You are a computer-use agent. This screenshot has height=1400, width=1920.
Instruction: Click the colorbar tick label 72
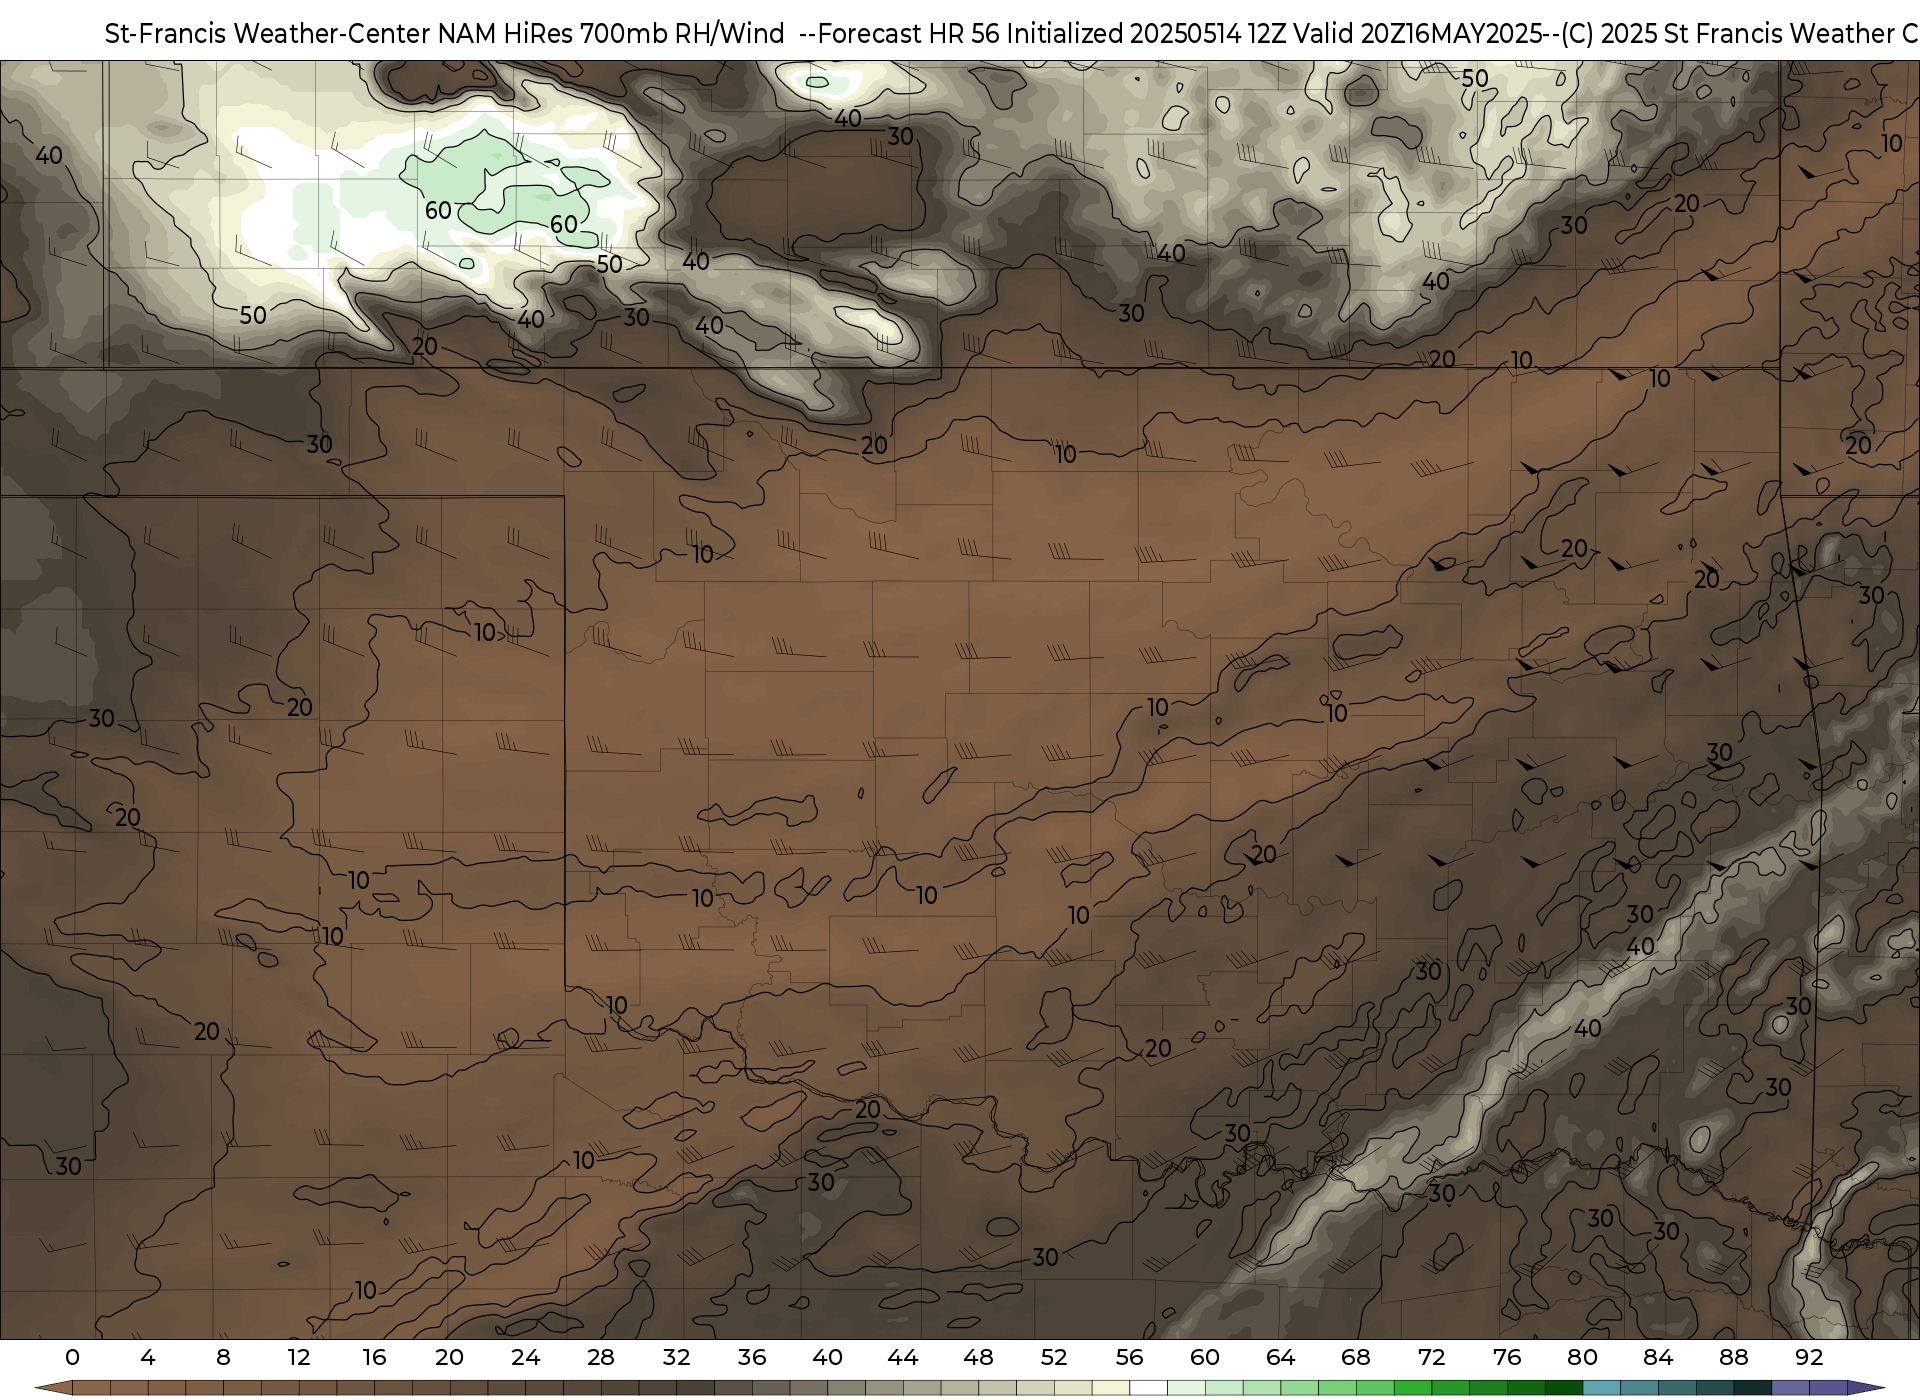pos(1431,1357)
